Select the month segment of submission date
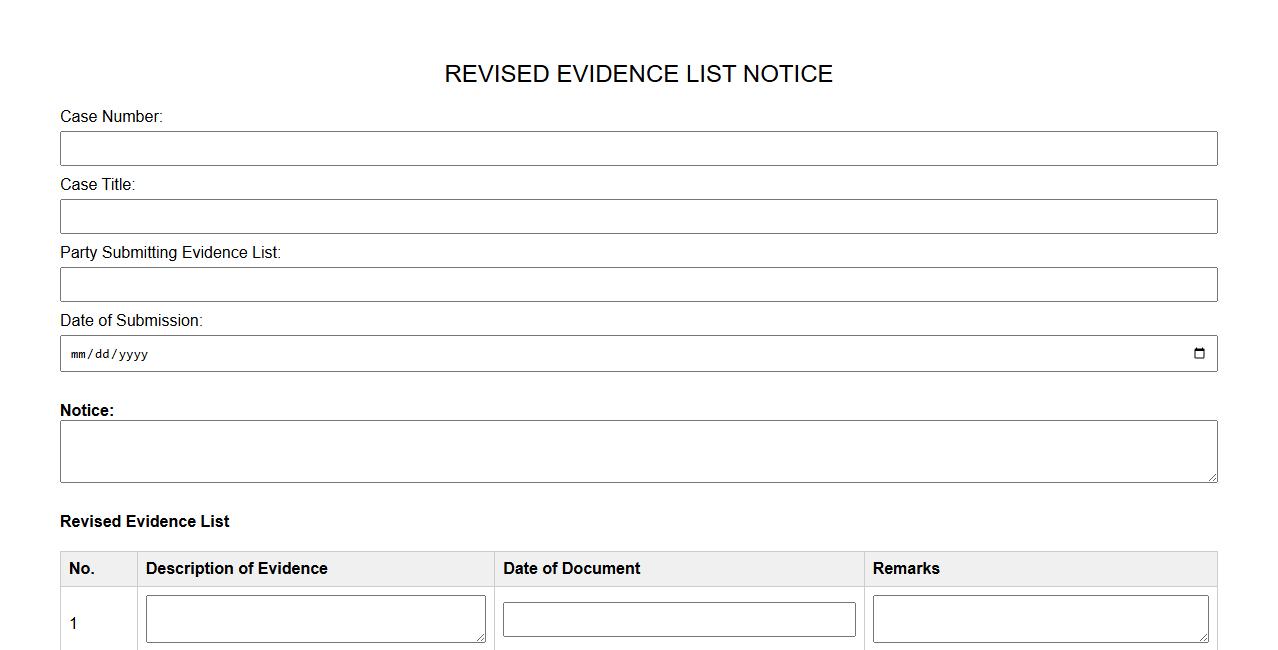 click(78, 354)
